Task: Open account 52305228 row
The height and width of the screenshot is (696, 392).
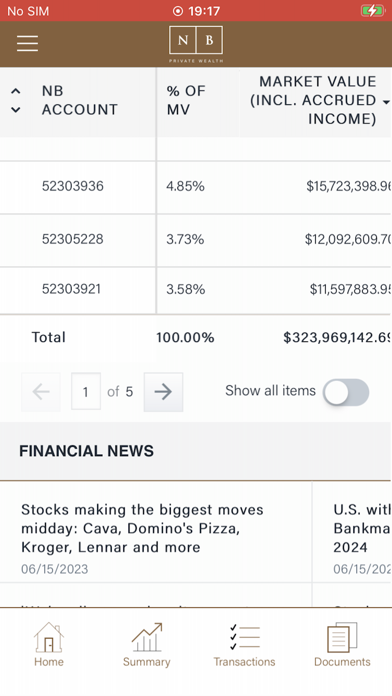Action: click(x=196, y=240)
